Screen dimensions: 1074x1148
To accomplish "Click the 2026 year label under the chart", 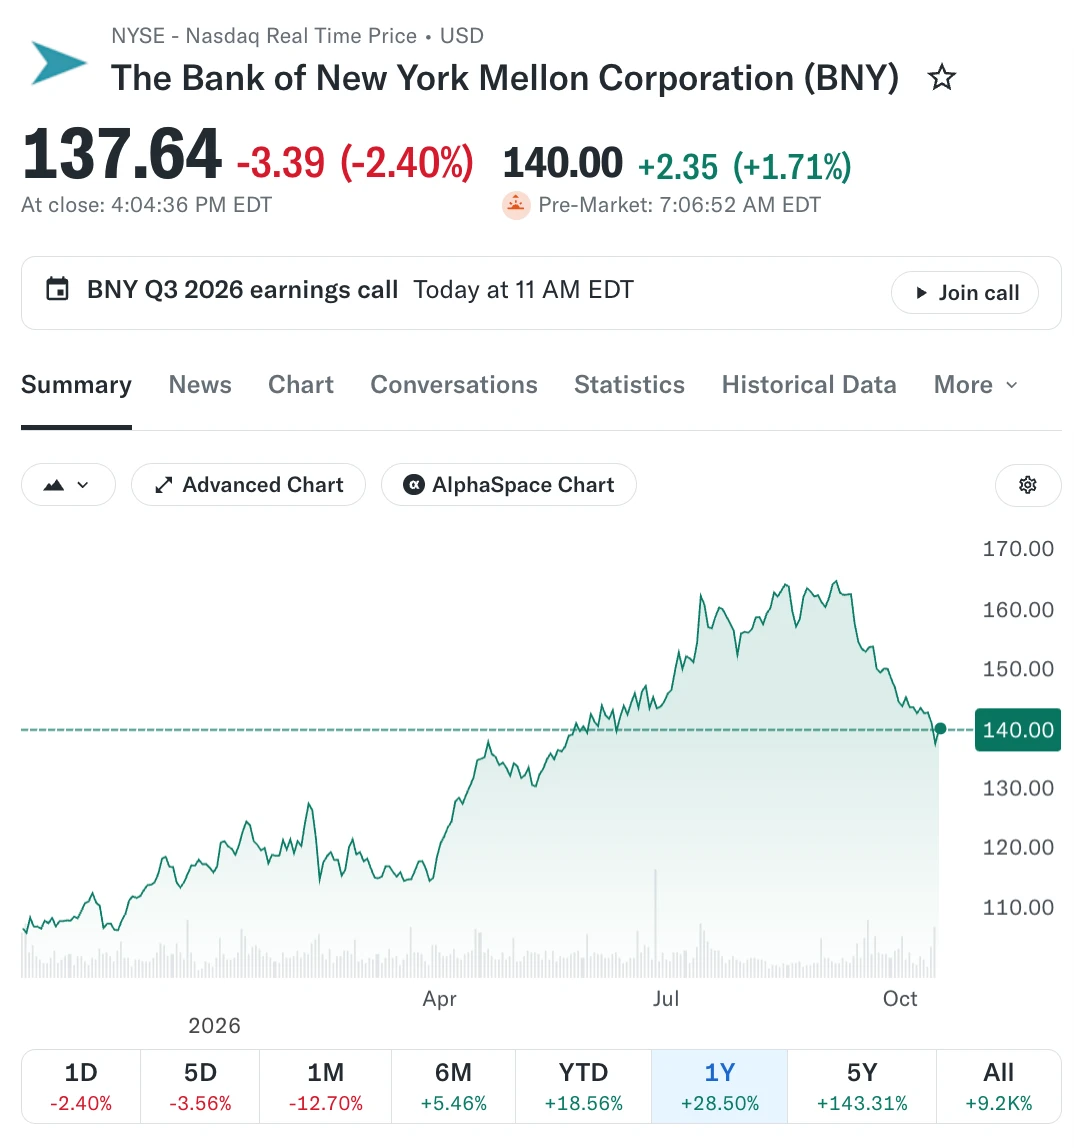I will pyautogui.click(x=215, y=1026).
